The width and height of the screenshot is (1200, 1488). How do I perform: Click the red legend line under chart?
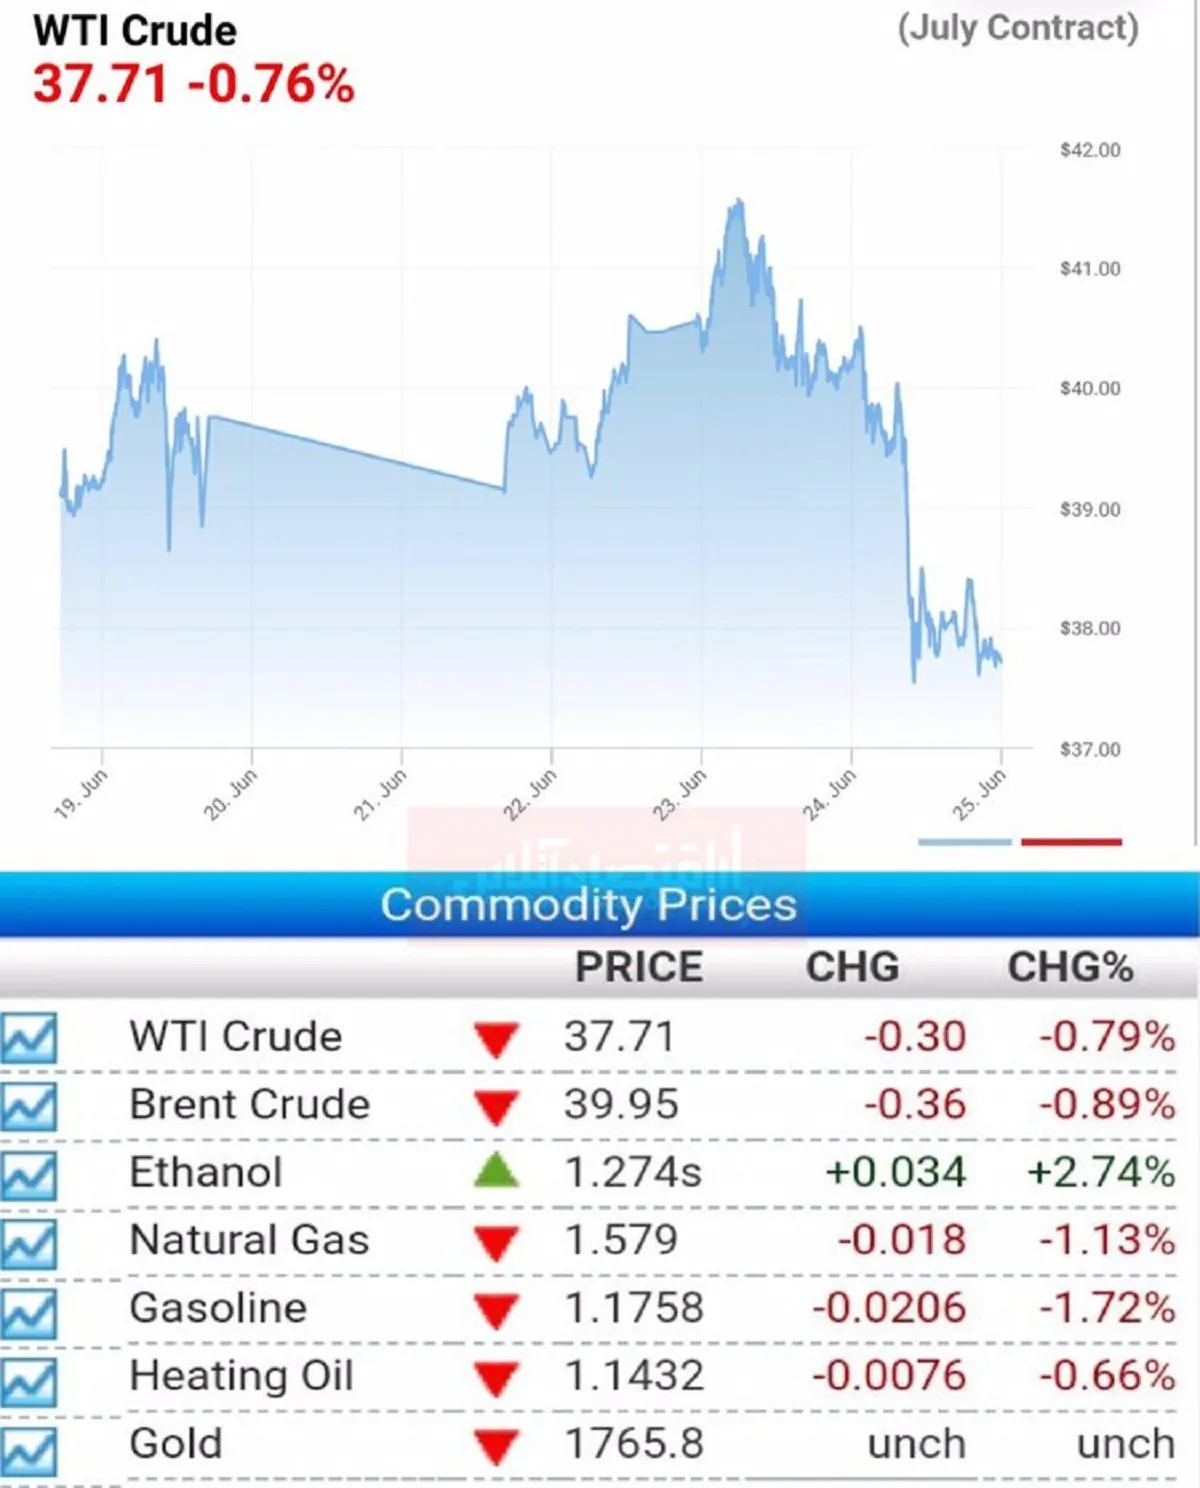1071,842
